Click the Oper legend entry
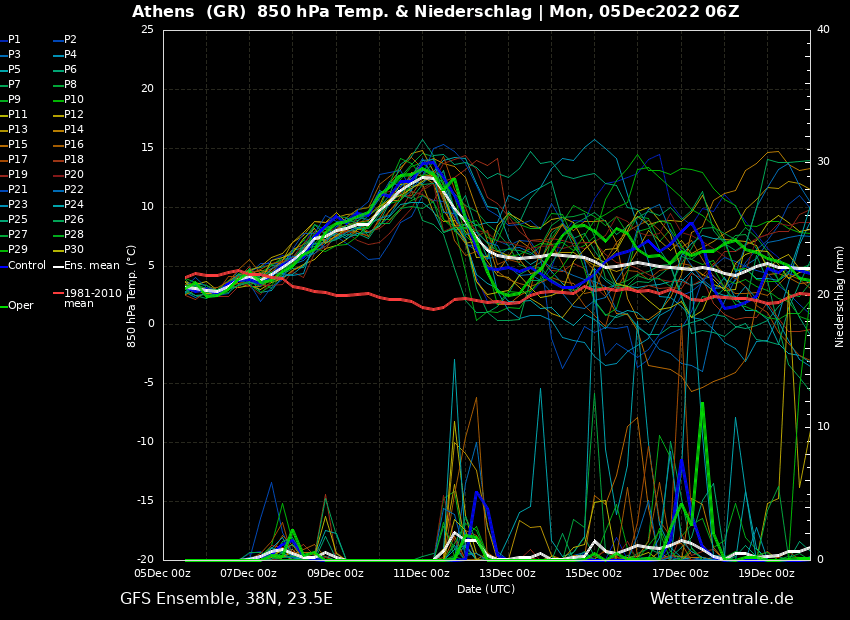 [x=21, y=306]
